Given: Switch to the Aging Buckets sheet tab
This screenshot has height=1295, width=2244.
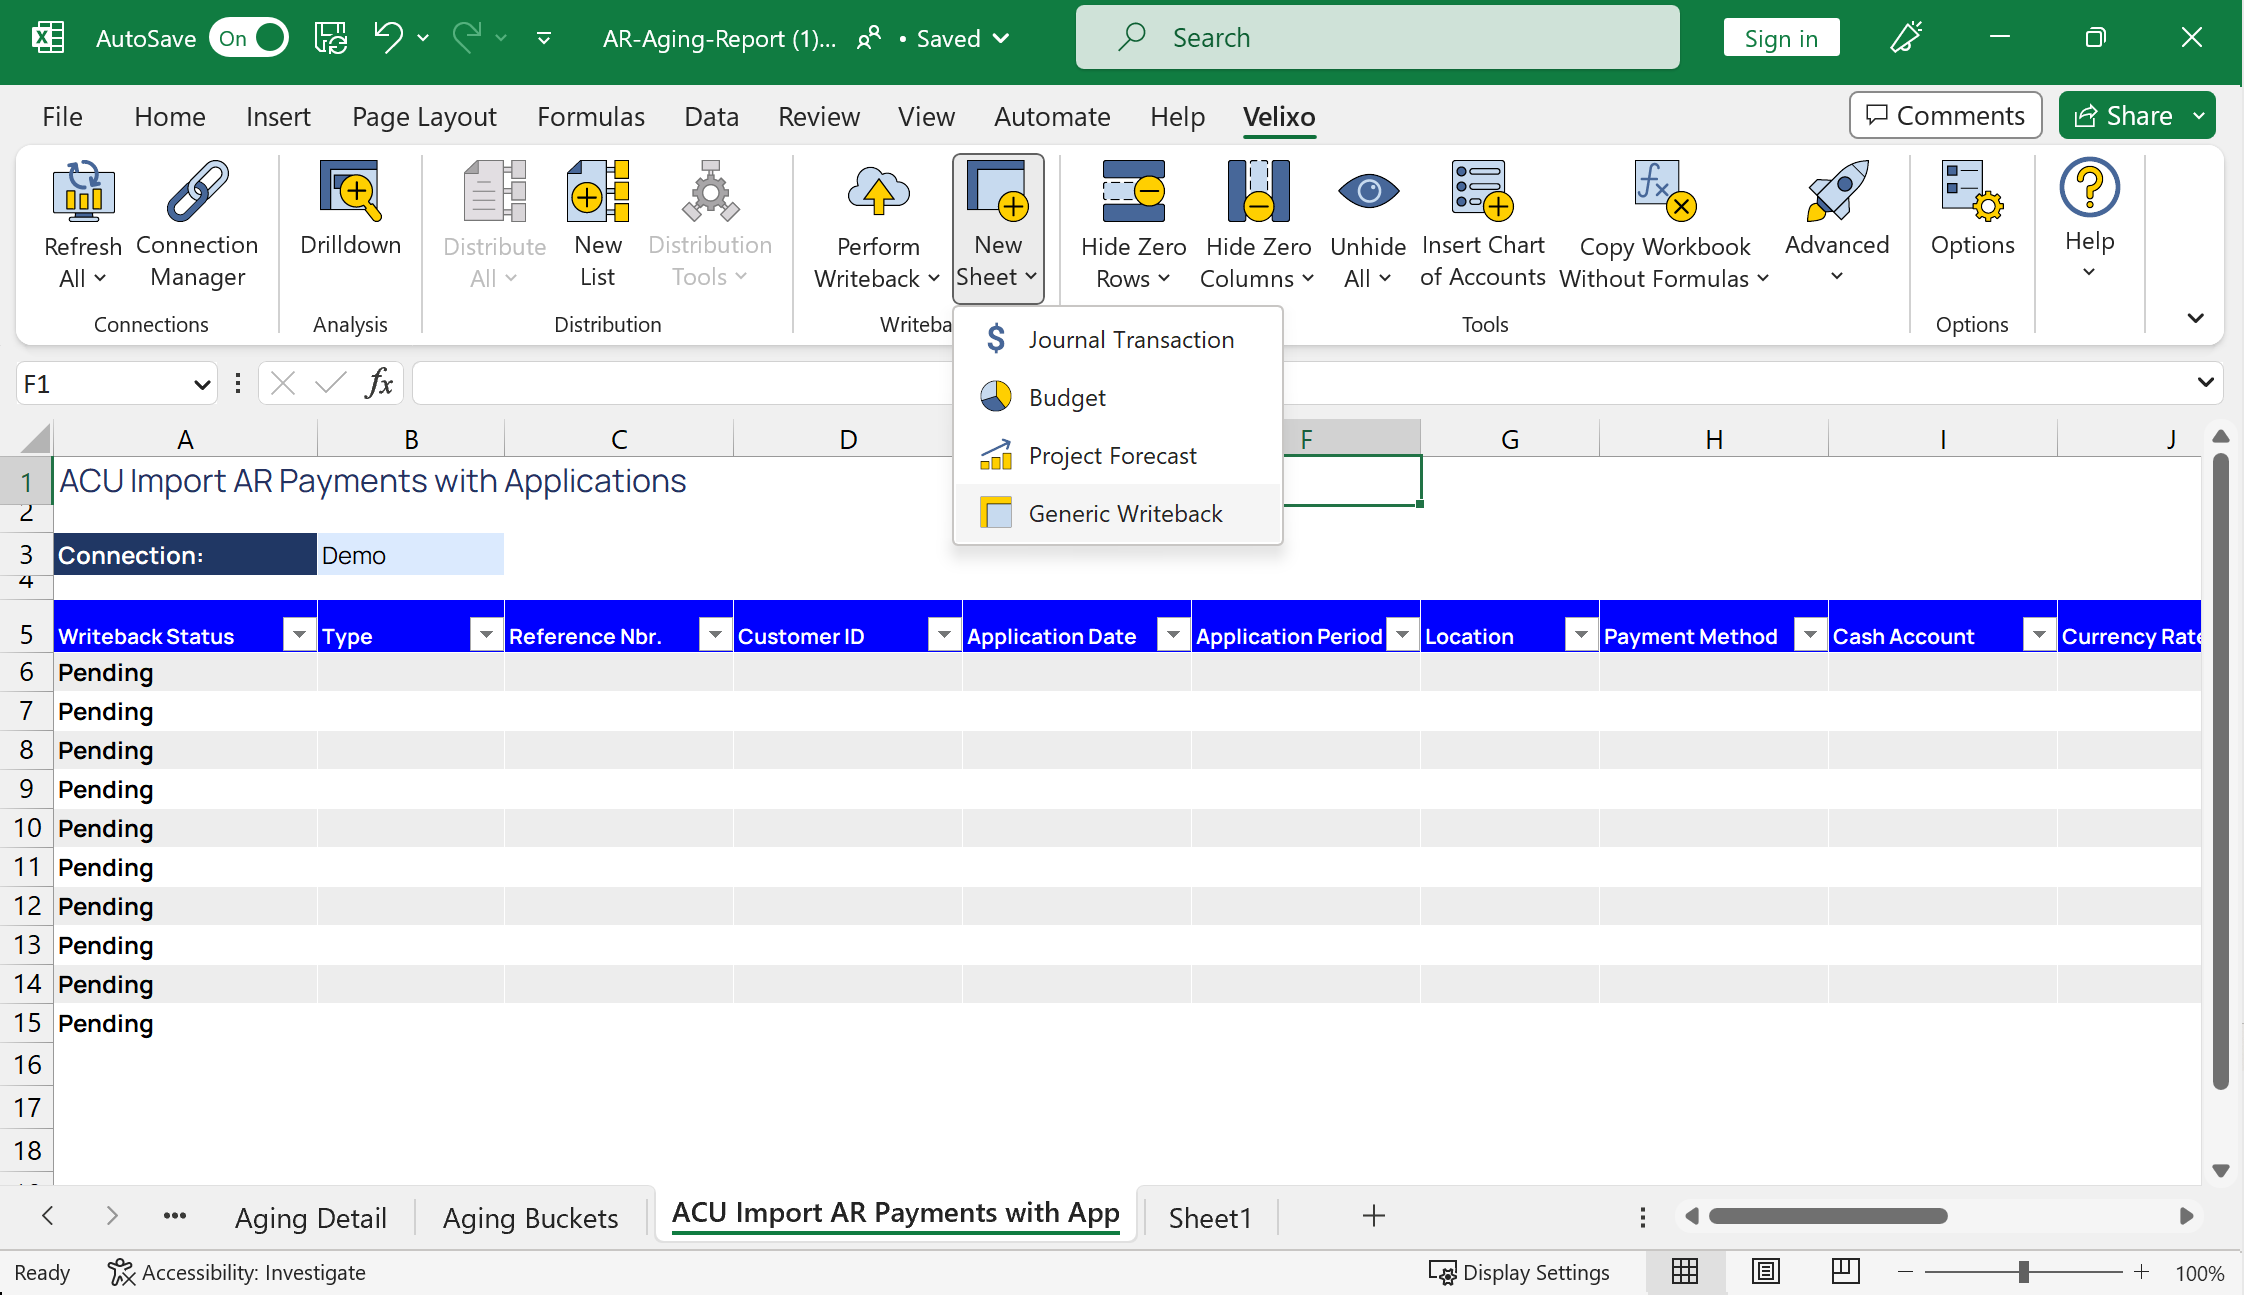Looking at the screenshot, I should (x=530, y=1217).
